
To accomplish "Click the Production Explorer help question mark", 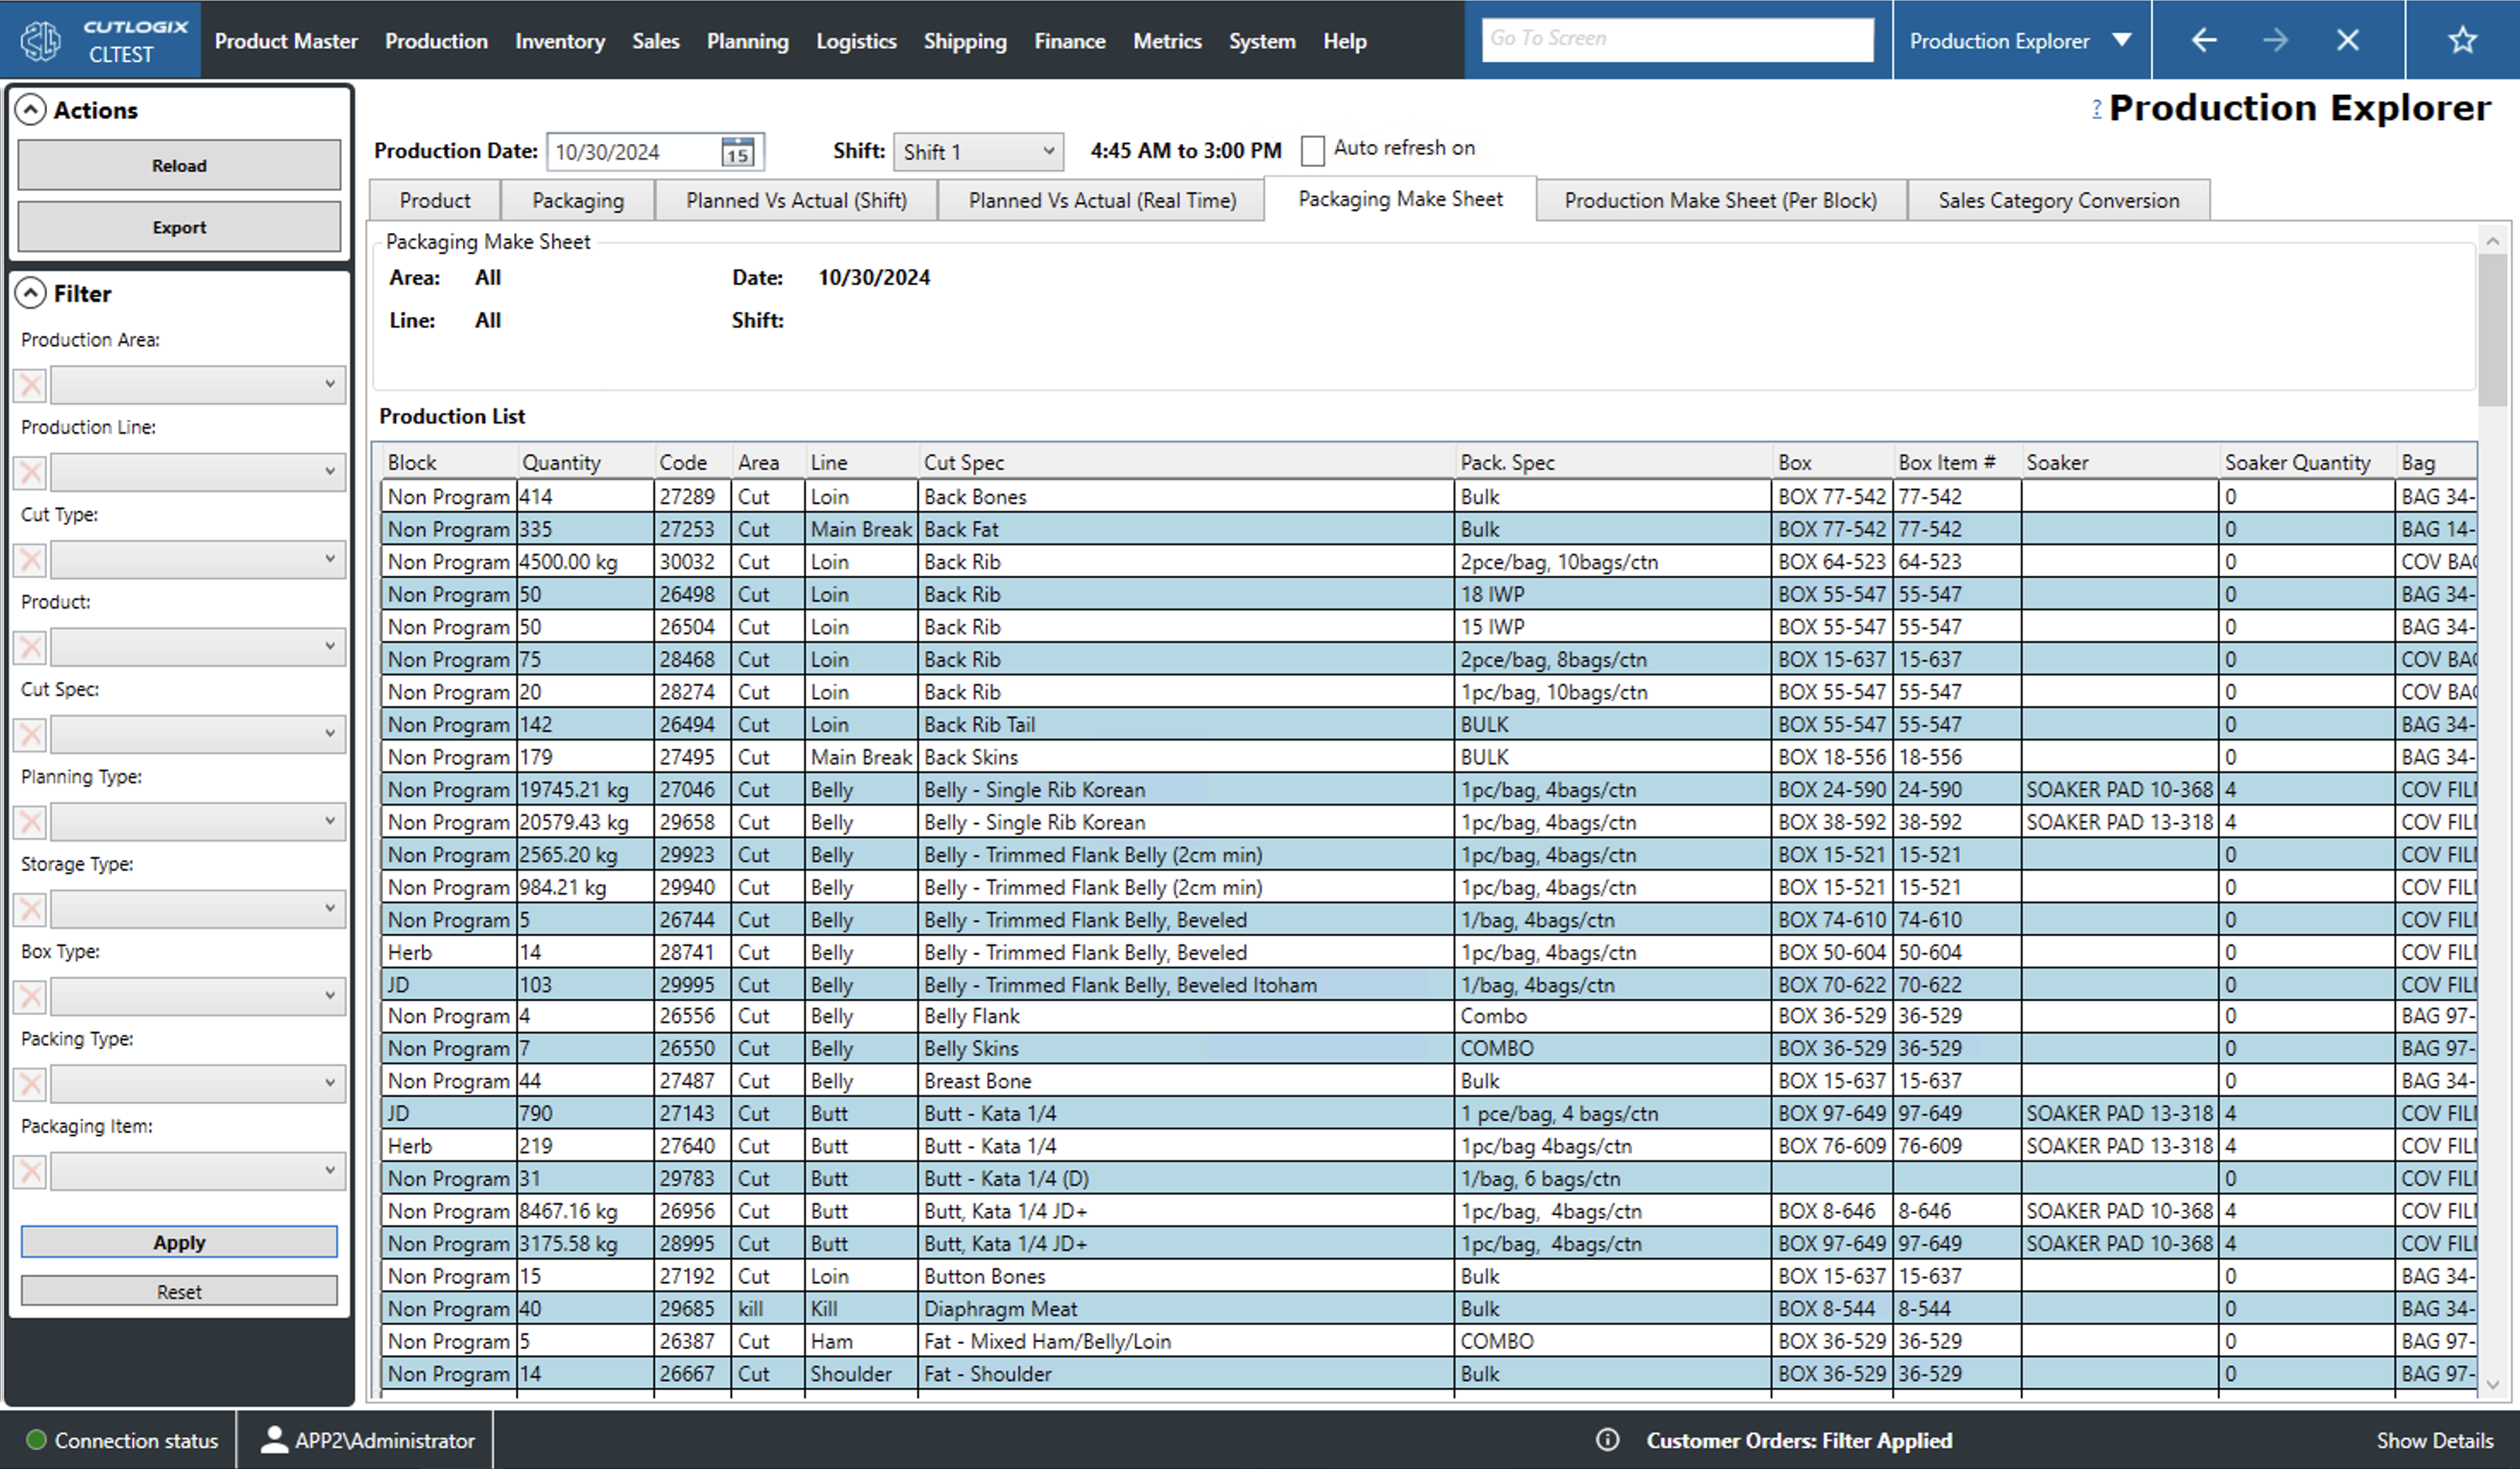I will [2096, 108].
